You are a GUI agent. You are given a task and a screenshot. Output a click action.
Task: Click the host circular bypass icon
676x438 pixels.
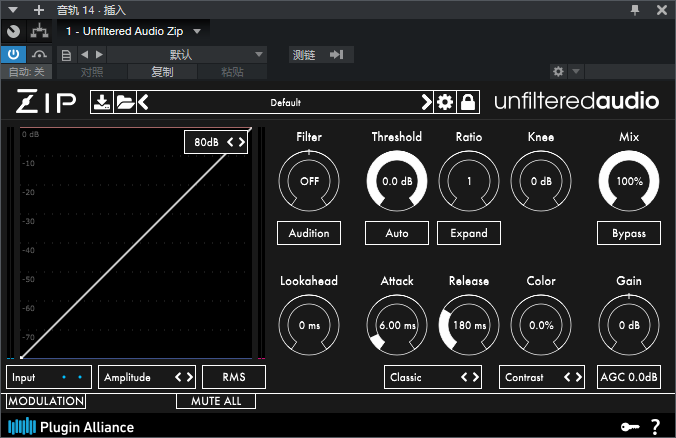(13, 31)
